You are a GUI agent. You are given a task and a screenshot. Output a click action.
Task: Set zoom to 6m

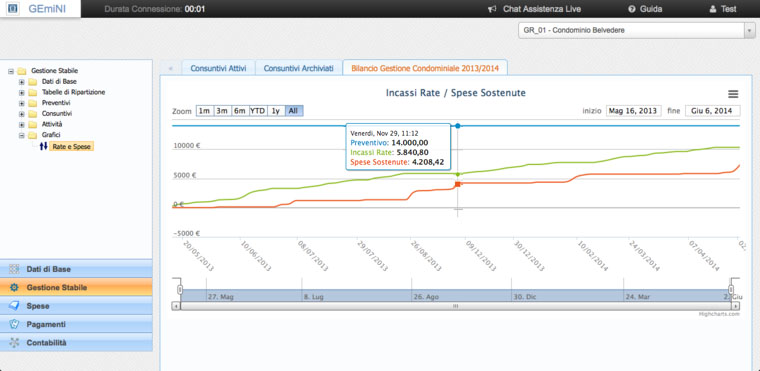coord(240,111)
